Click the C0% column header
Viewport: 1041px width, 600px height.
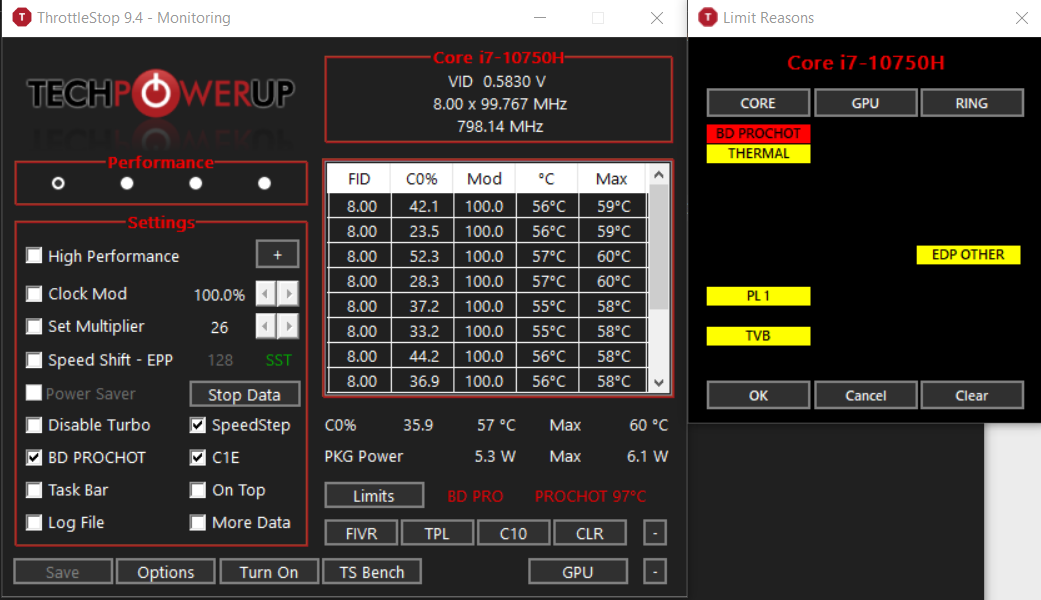pos(422,179)
